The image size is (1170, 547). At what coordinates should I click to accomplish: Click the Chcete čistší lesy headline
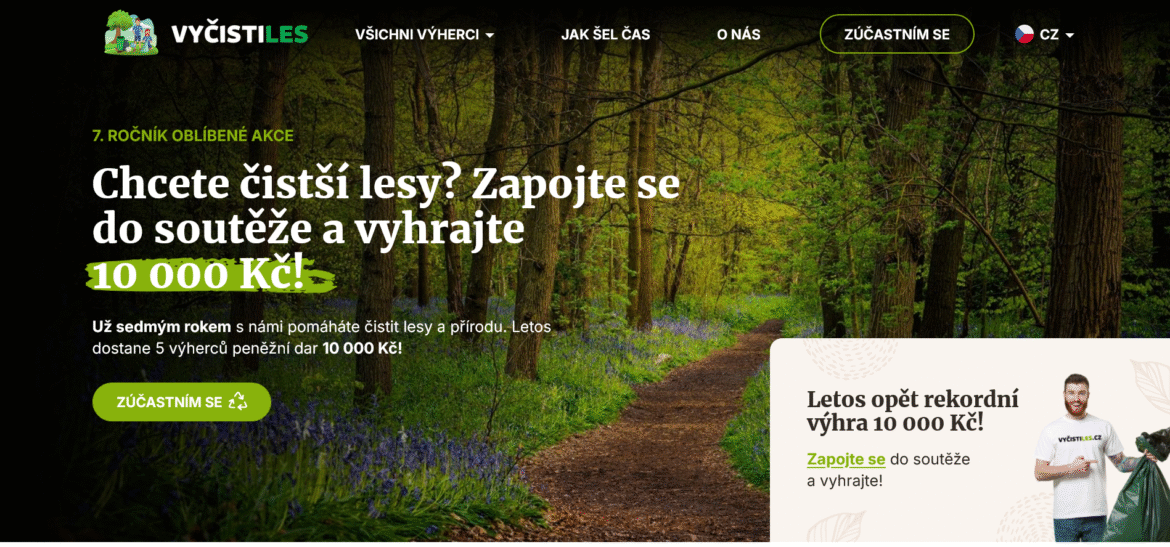[x=386, y=230]
